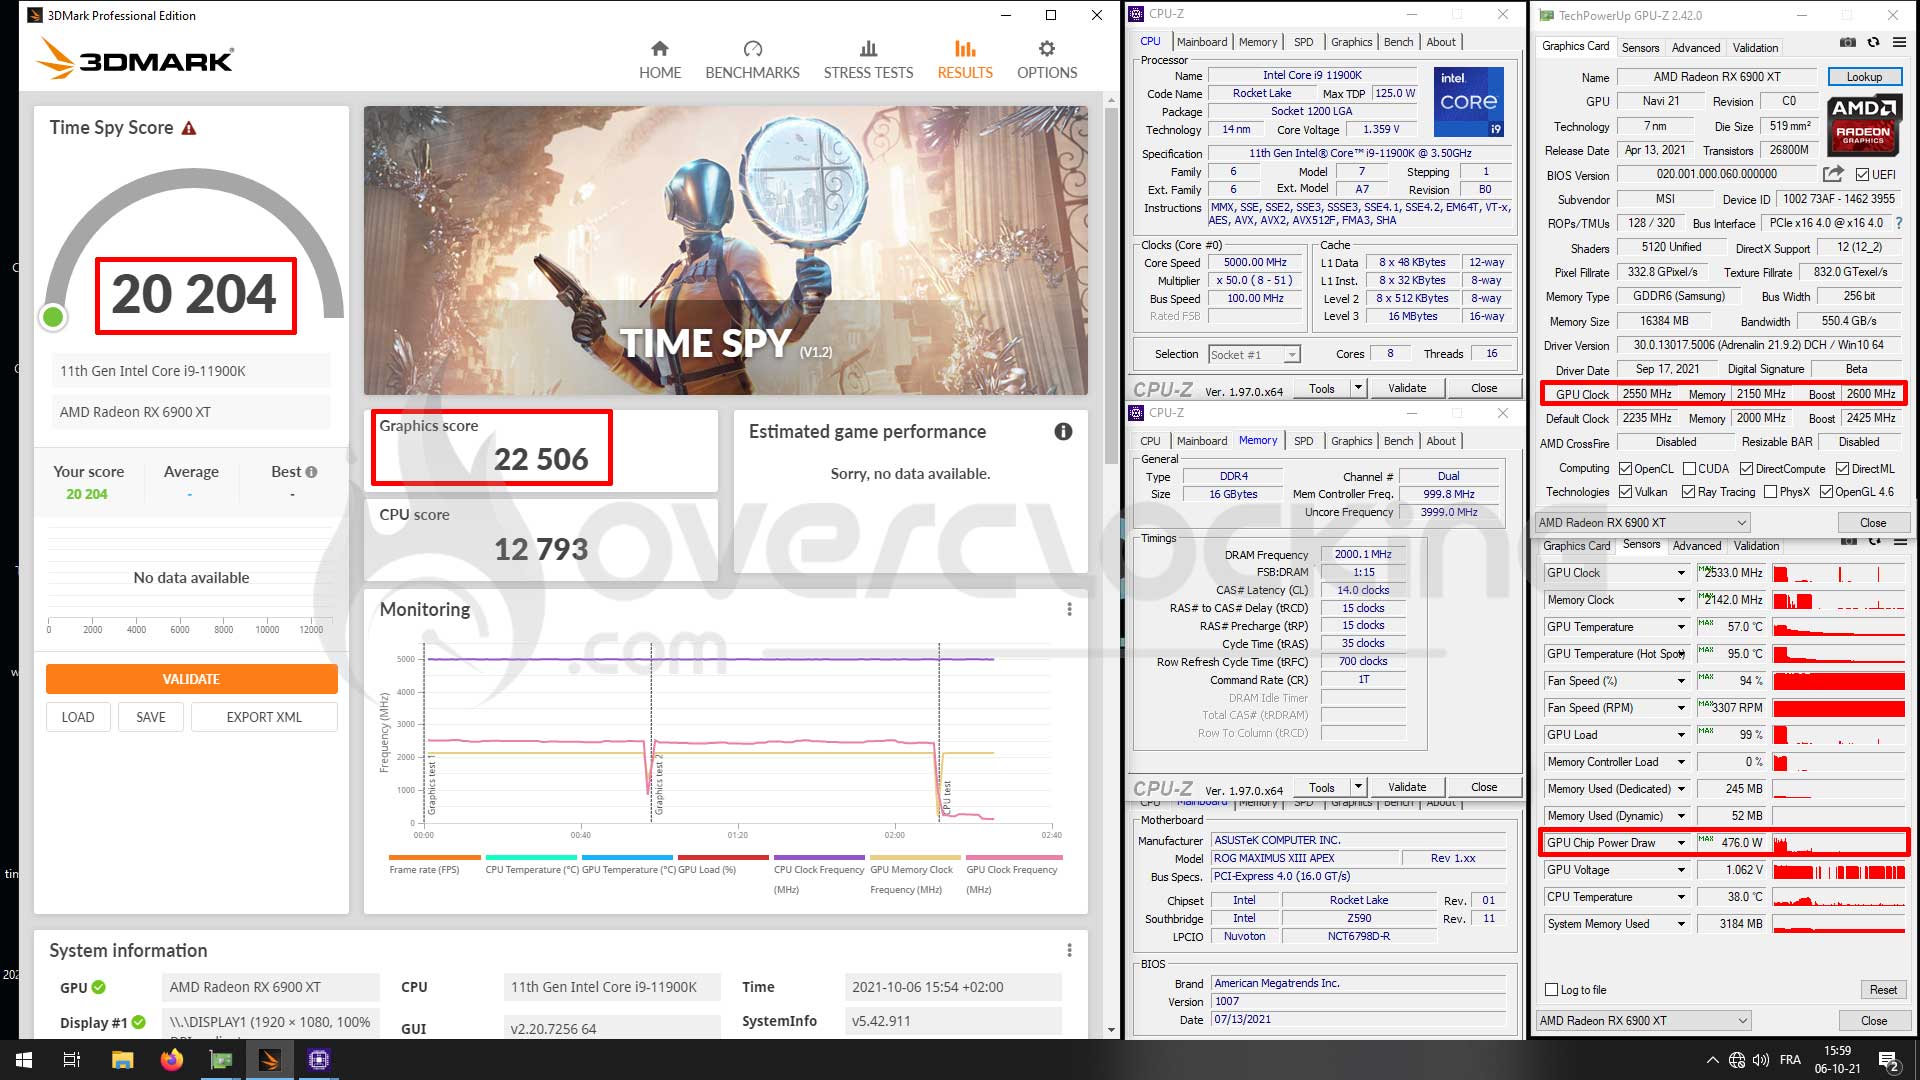Expand the Fan Speed (RPM) sensor dropdown
The image size is (1920, 1080).
click(1681, 708)
